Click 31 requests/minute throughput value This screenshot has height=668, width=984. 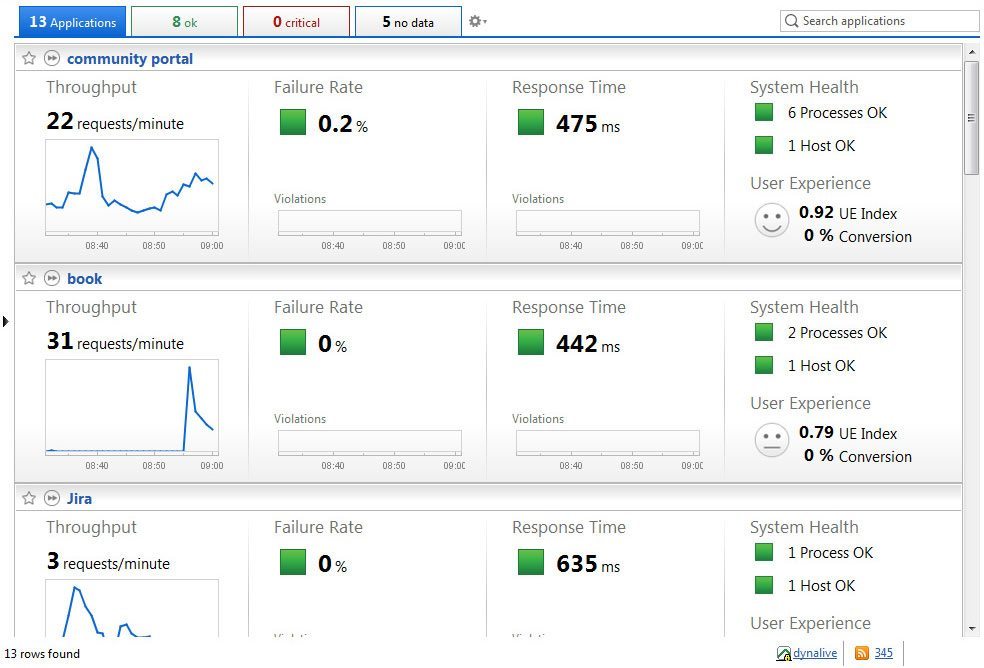click(115, 340)
